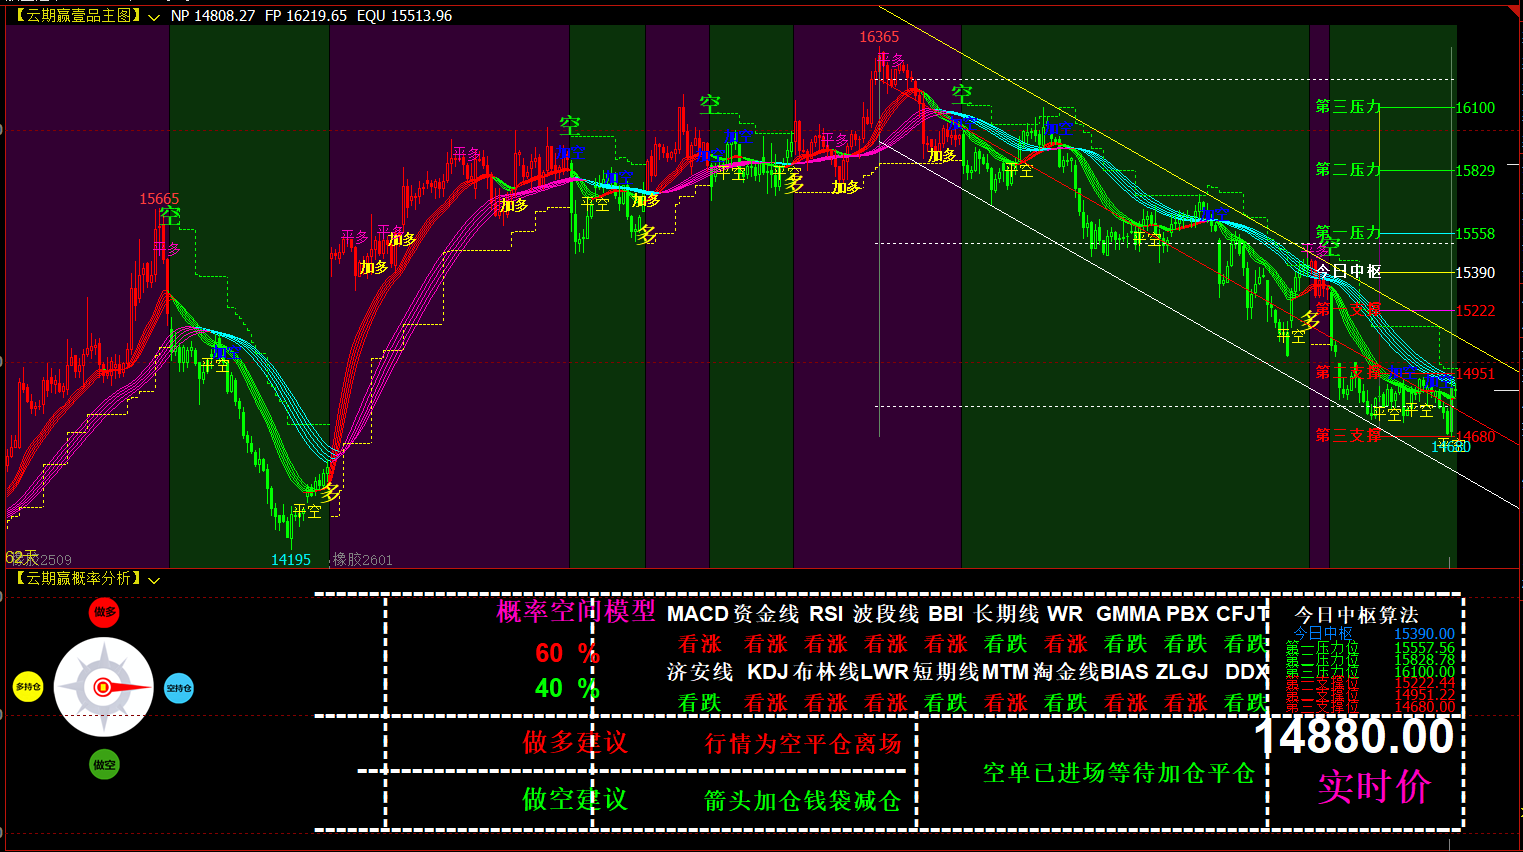The image size is (1523, 852).
Task: Click the 长期线 indicator label
Action: 1007,614
